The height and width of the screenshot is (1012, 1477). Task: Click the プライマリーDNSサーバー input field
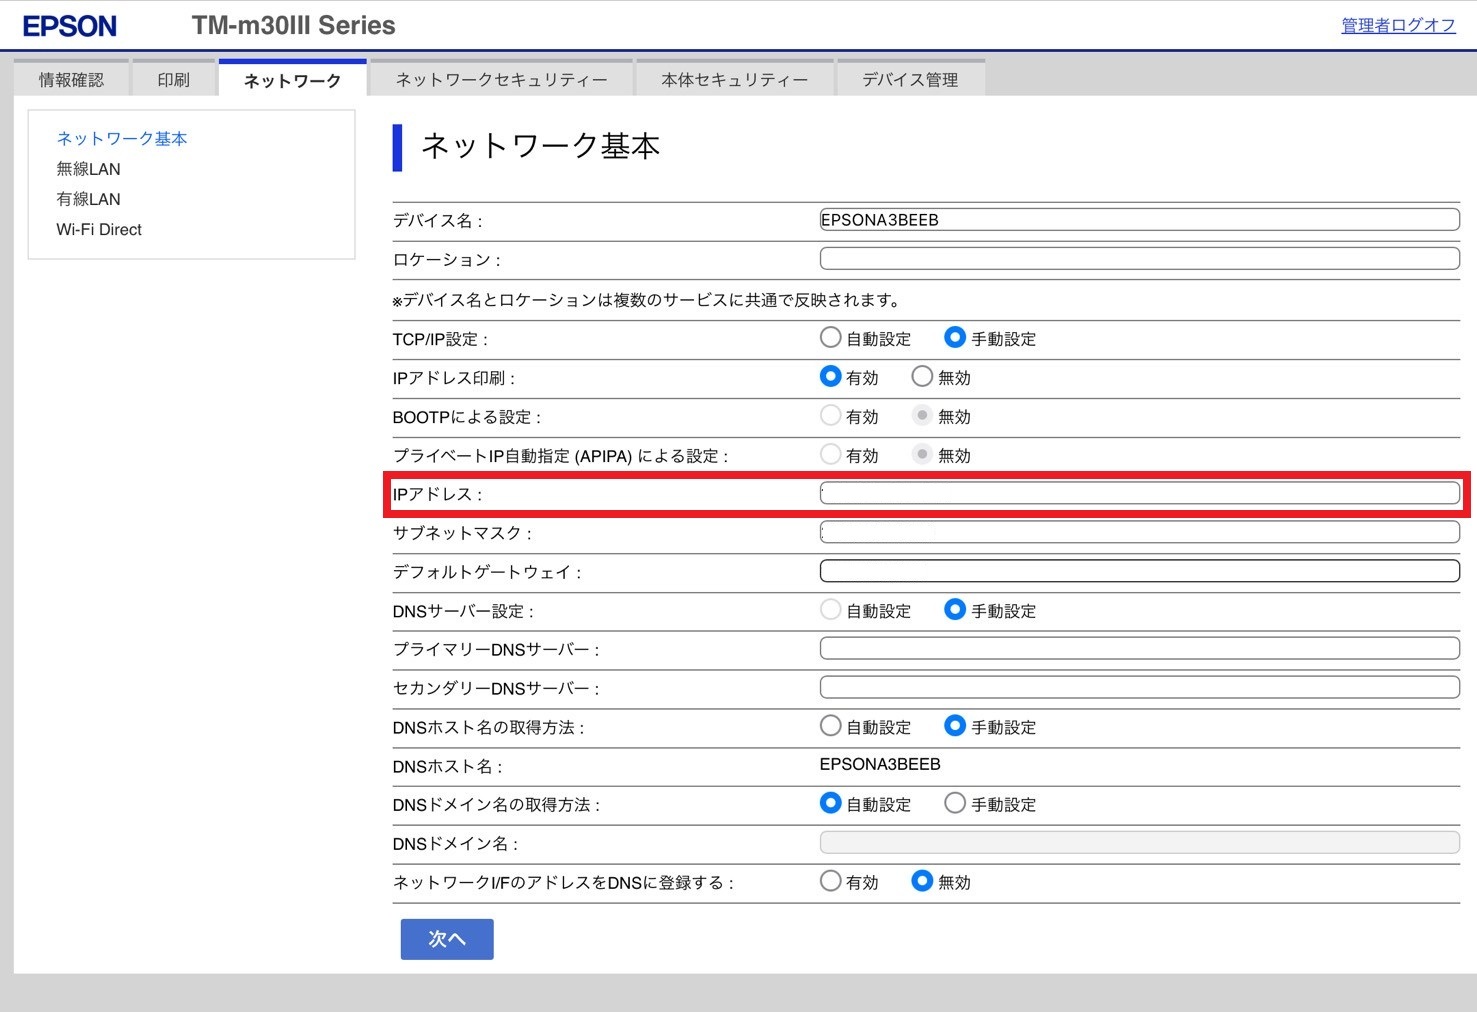(1139, 649)
